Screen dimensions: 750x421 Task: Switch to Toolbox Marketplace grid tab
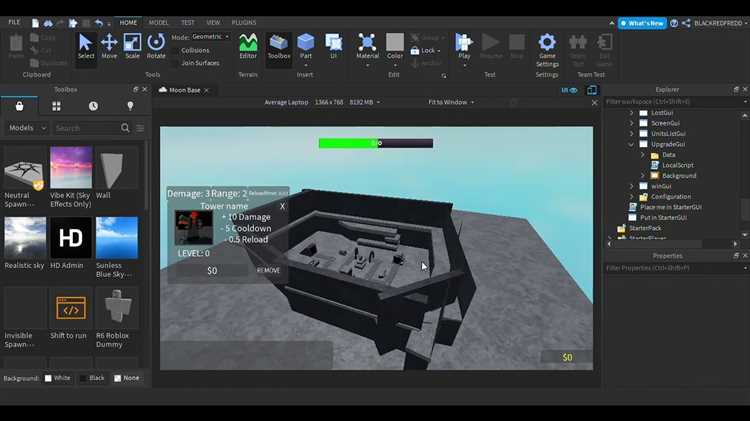pyautogui.click(x=56, y=106)
